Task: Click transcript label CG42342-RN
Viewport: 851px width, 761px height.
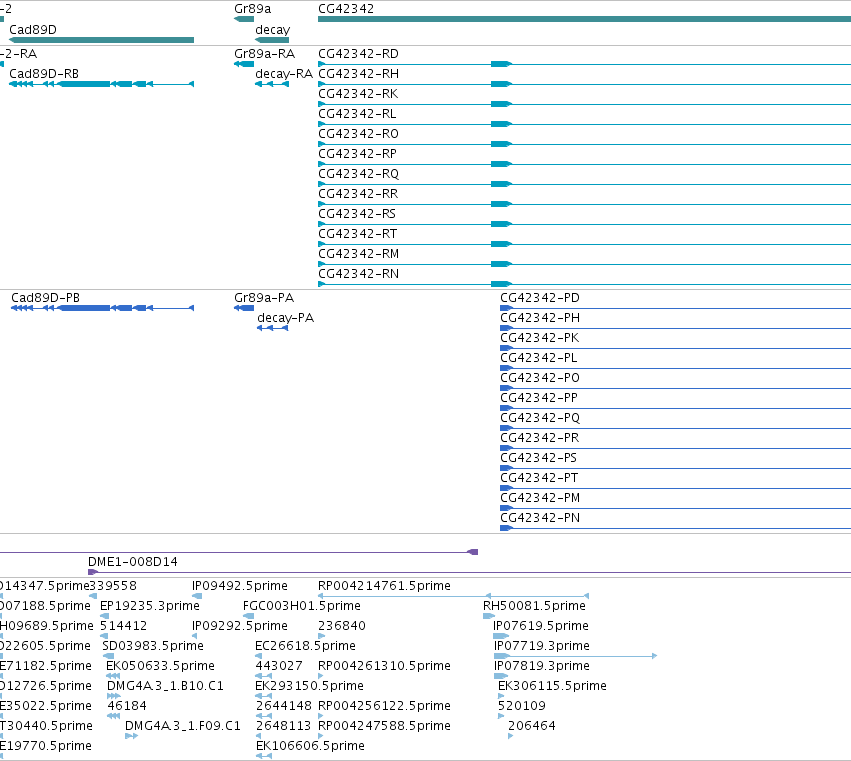Action: [x=358, y=274]
